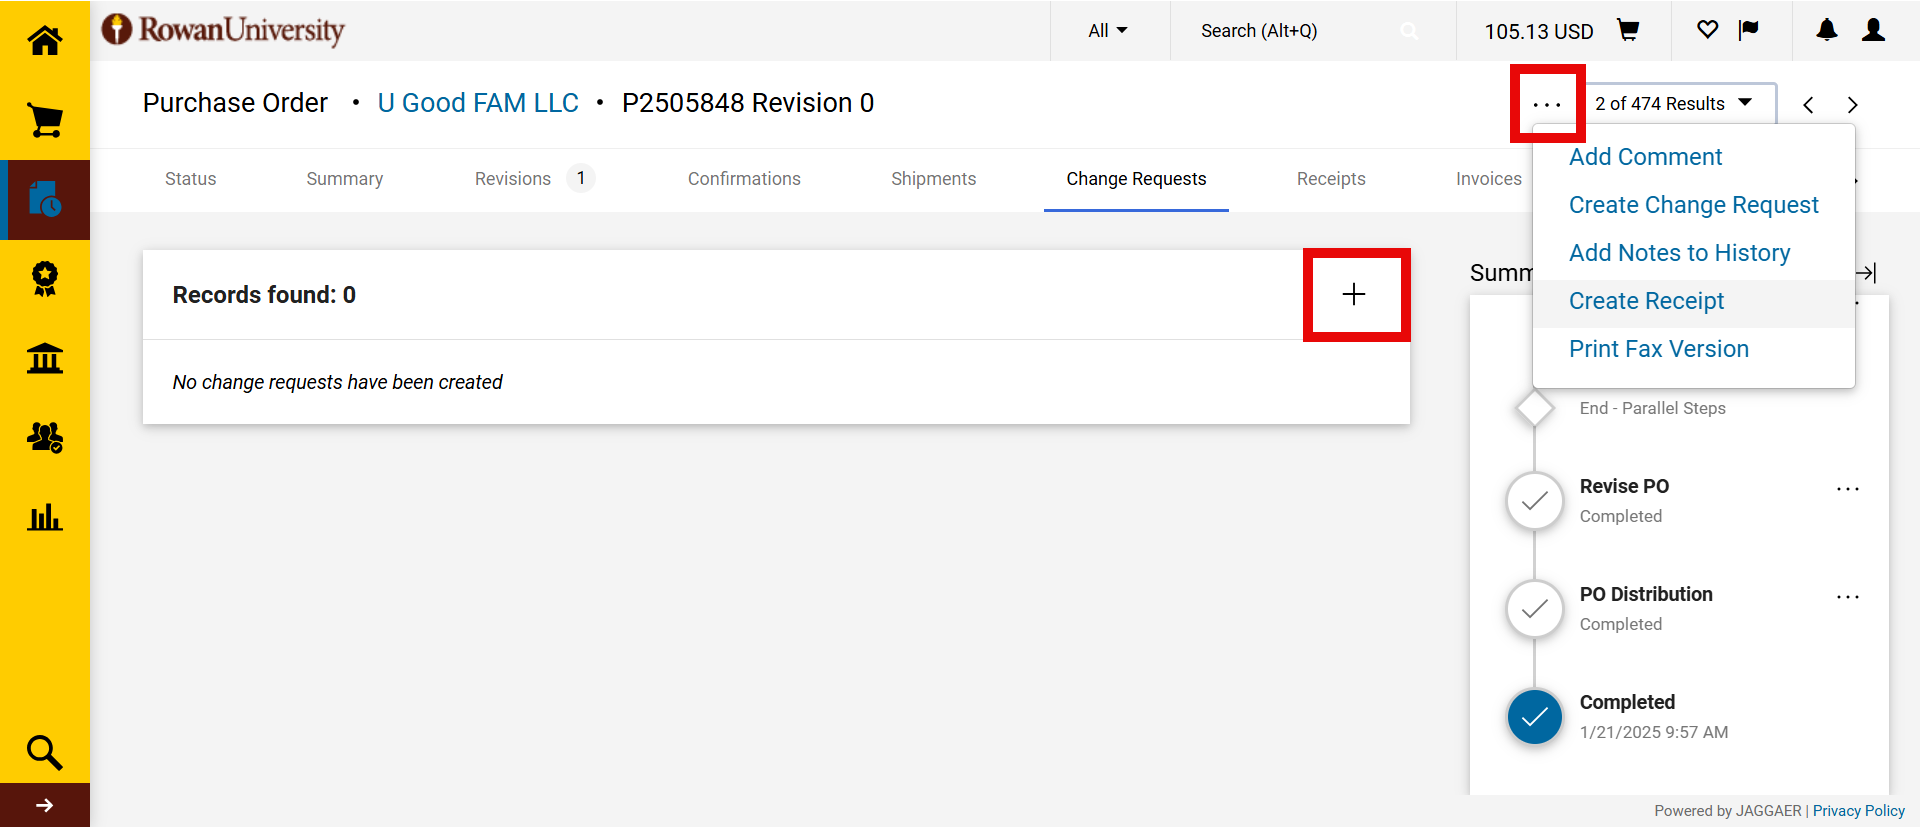1920x827 pixels.
Task: Open PO Distribution step options menu
Action: (1848, 597)
